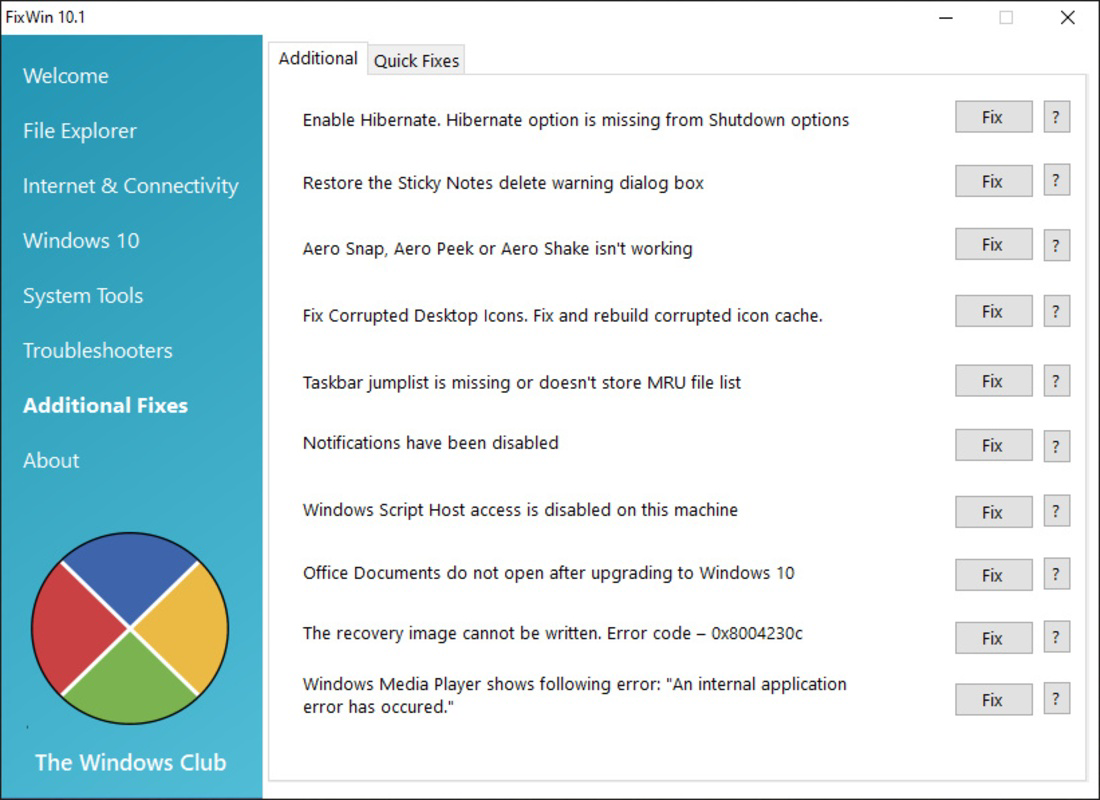Show help for Windows Media Player
1100x800 pixels.
[x=1057, y=698]
